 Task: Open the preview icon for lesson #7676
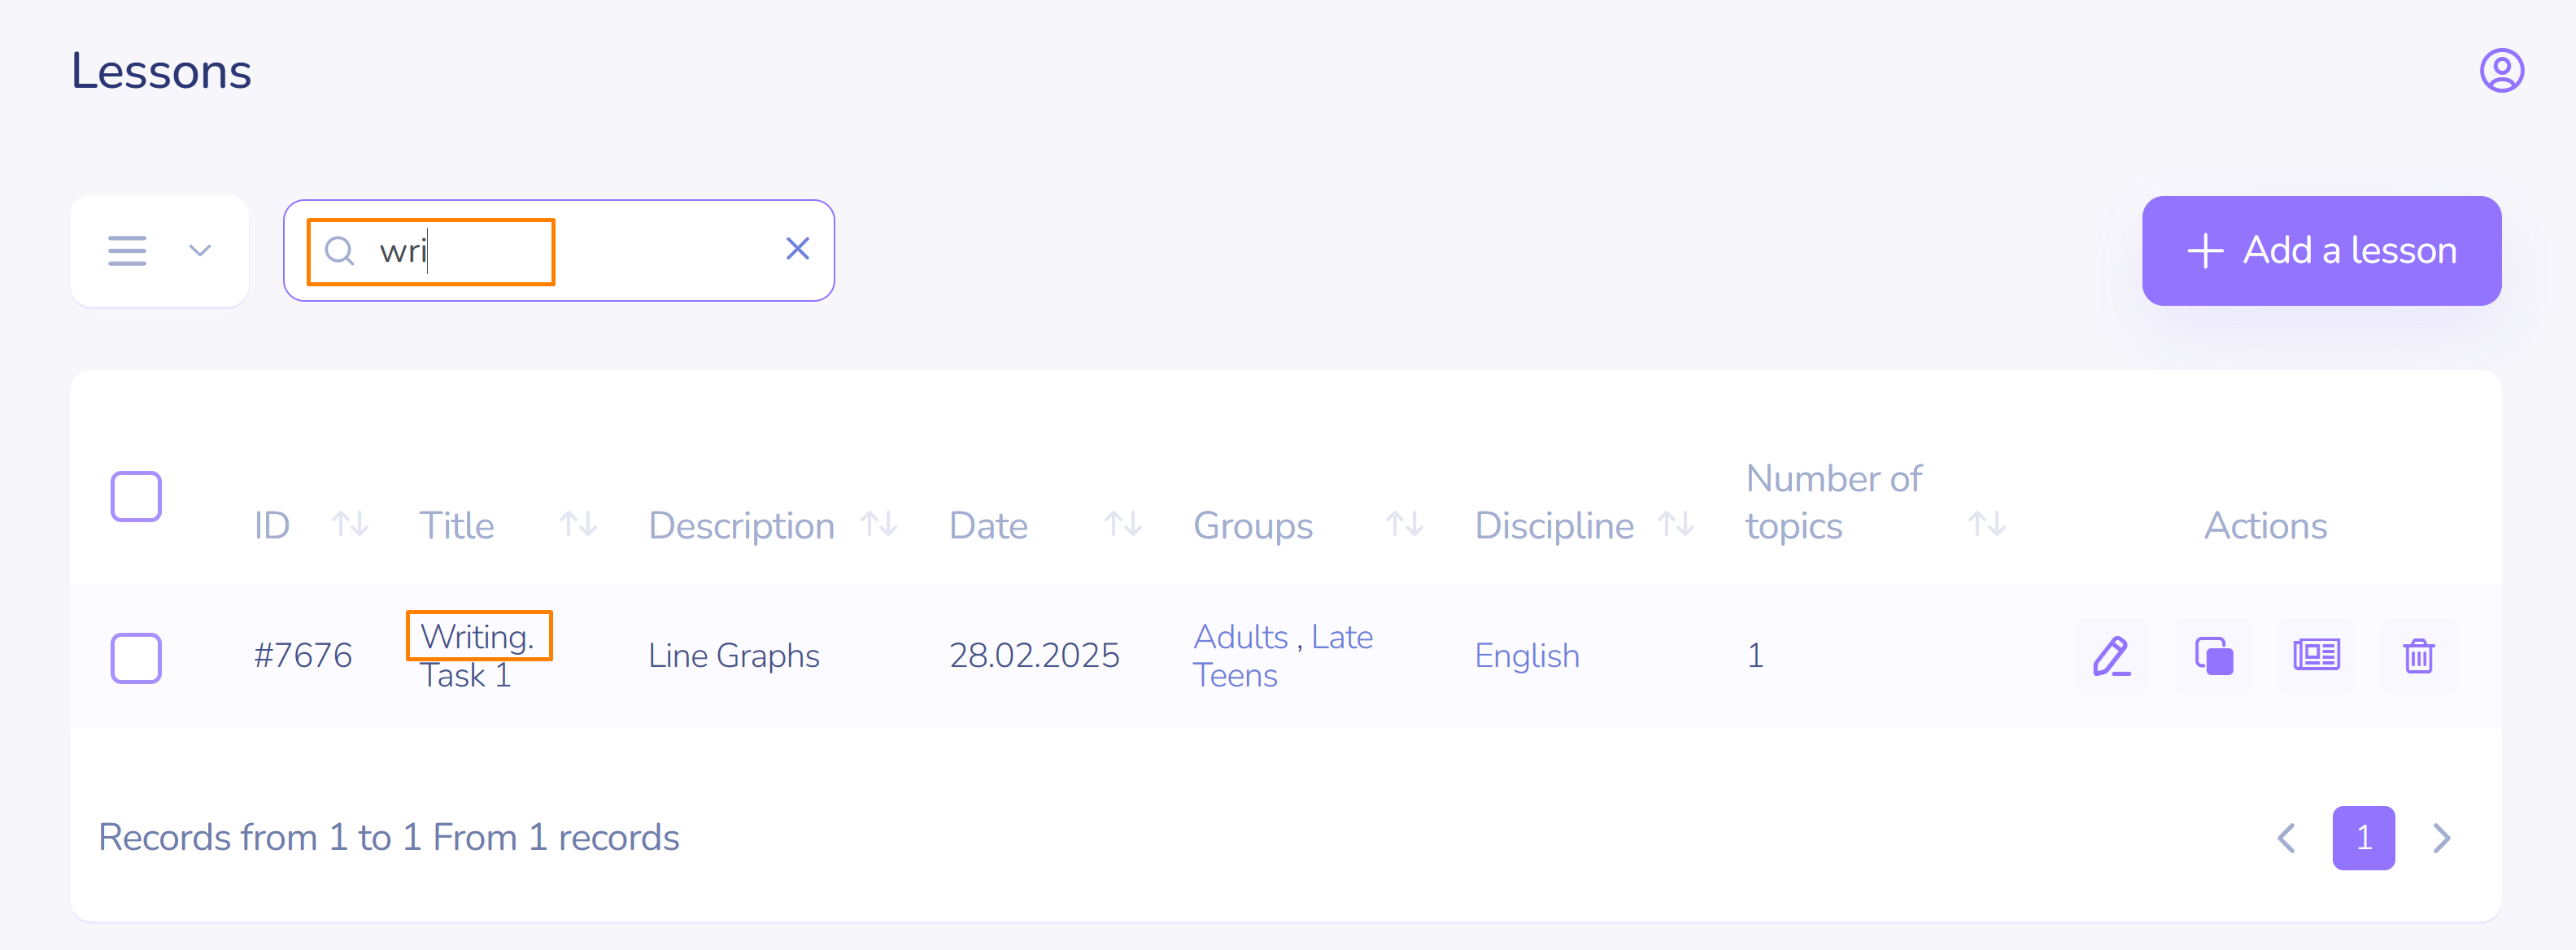2316,657
